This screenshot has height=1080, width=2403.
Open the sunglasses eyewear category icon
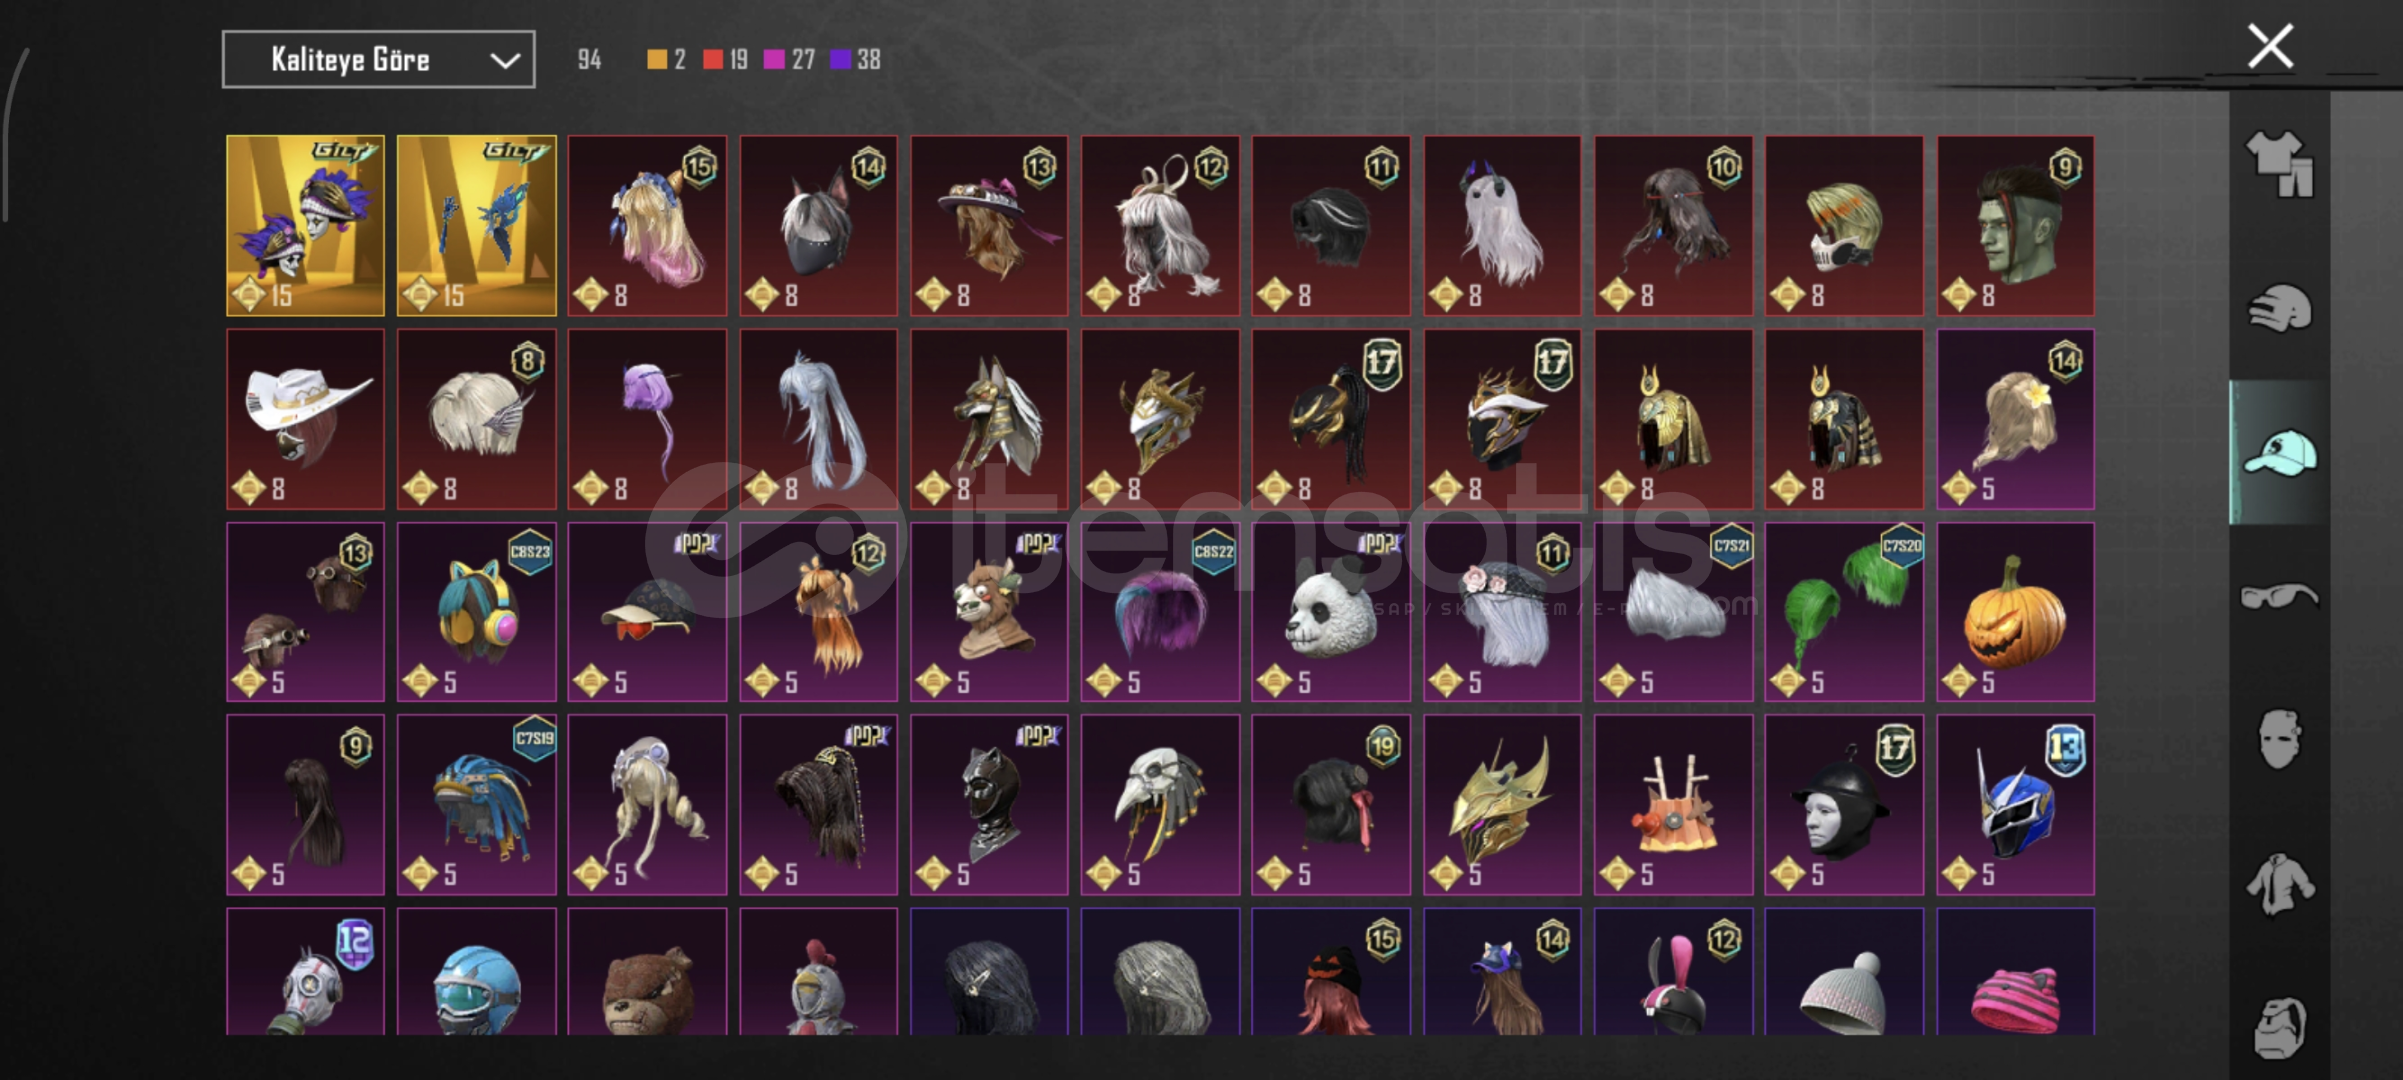pyautogui.click(x=2279, y=596)
